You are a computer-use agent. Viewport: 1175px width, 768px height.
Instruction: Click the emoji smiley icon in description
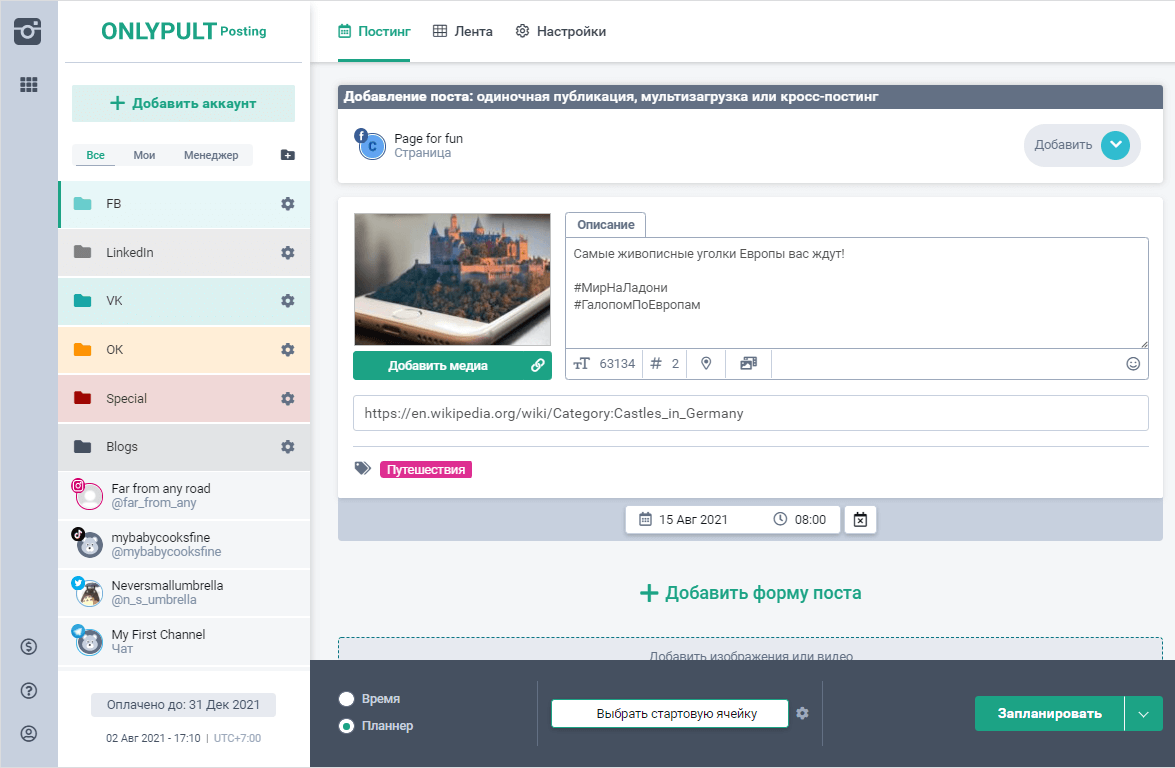[1133, 364]
